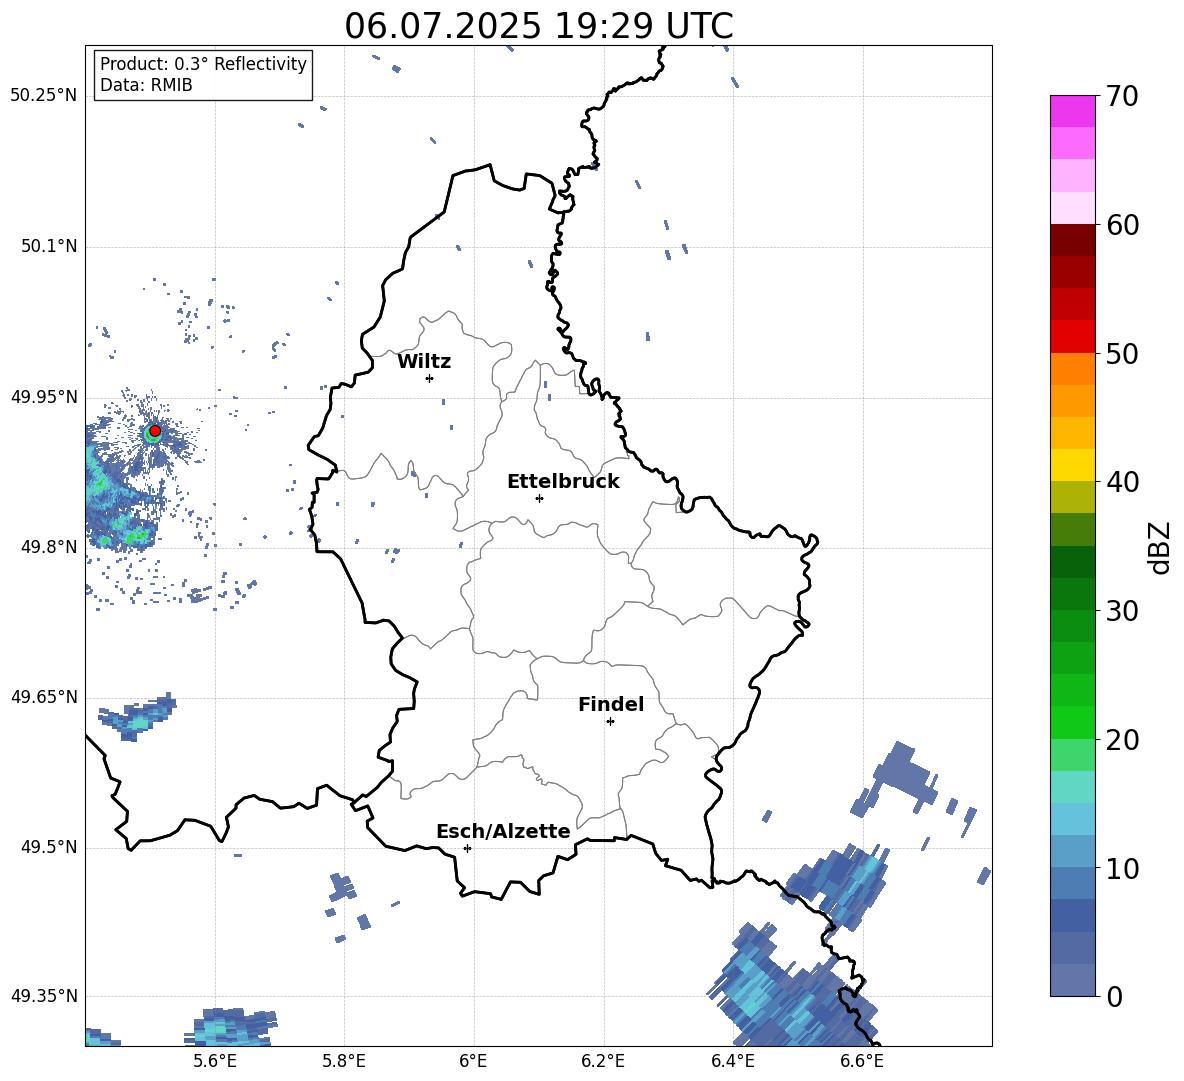Click the title 06.07.2025 19:29 UTC
This screenshot has width=1184, height=1081.
539,26
